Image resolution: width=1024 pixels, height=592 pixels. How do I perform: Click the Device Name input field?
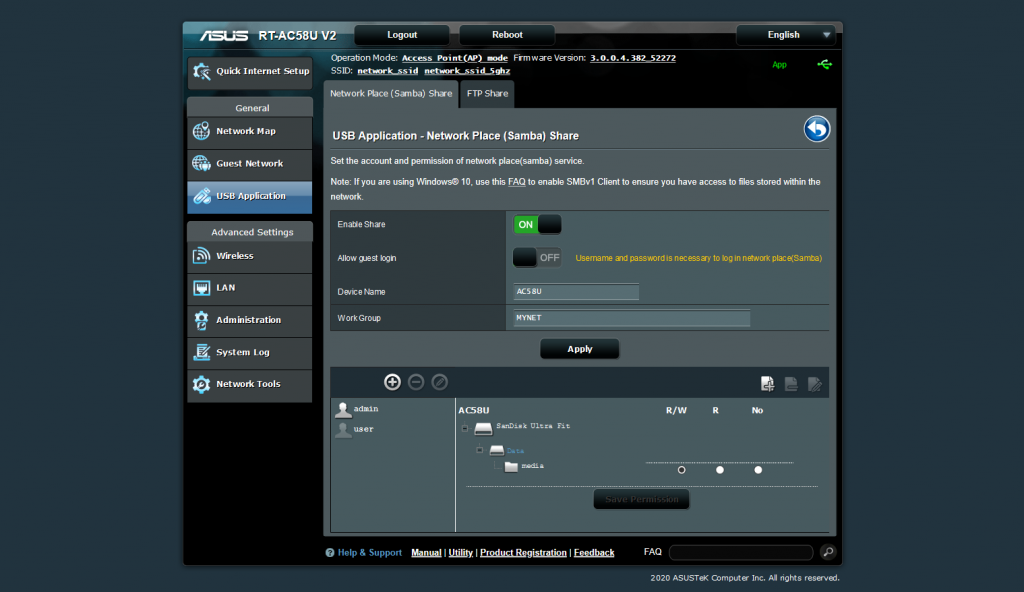click(x=576, y=291)
